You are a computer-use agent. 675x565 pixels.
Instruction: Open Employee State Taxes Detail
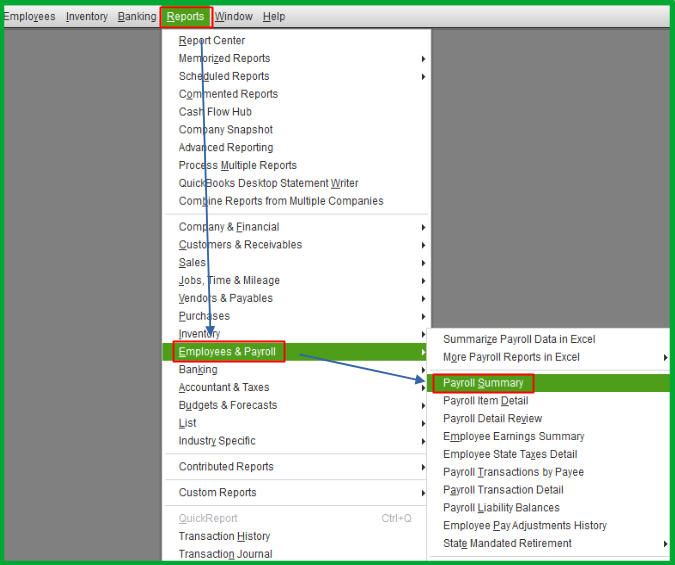point(510,454)
